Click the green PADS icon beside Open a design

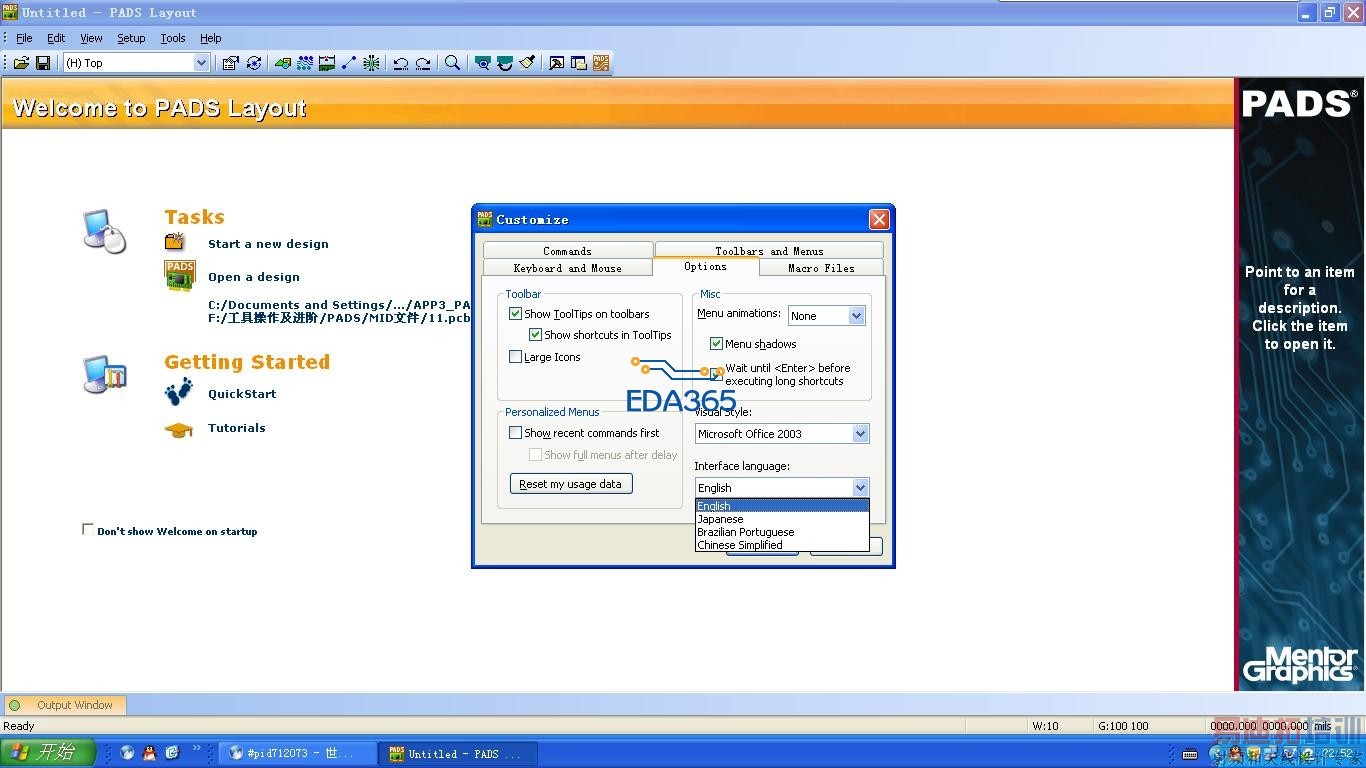pos(180,275)
